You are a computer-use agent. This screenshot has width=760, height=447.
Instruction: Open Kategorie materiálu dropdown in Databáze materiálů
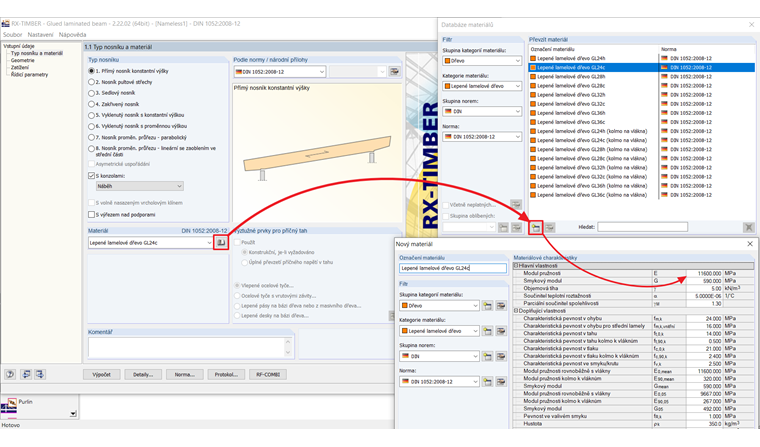coord(482,86)
